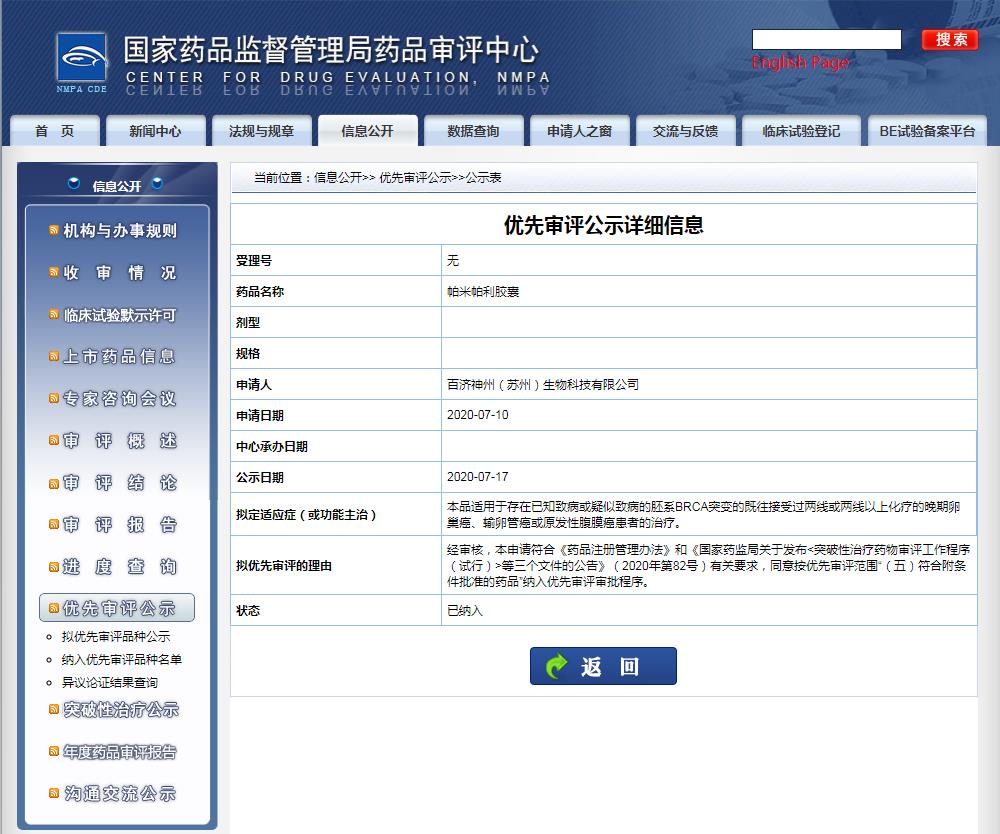The width and height of the screenshot is (1000, 834).
Task: Open 异议论证结果查询 in the sidebar
Action: 109,683
